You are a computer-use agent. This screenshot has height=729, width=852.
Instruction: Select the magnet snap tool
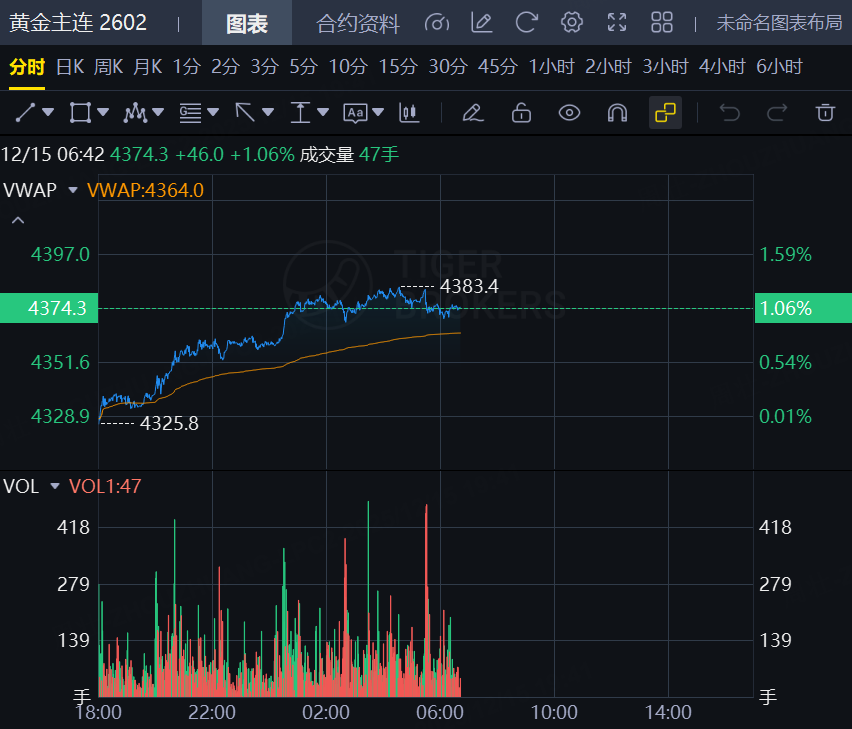tap(618, 113)
